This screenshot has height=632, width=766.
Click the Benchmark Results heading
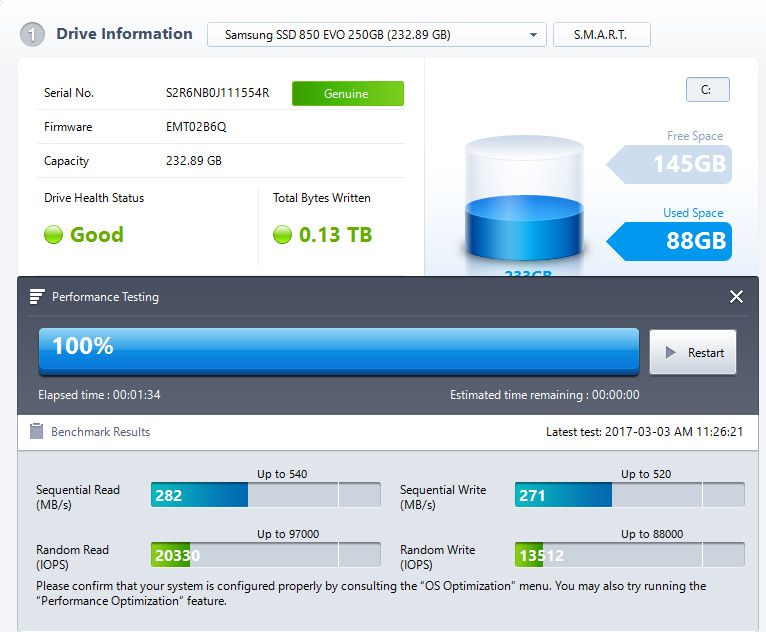click(100, 432)
